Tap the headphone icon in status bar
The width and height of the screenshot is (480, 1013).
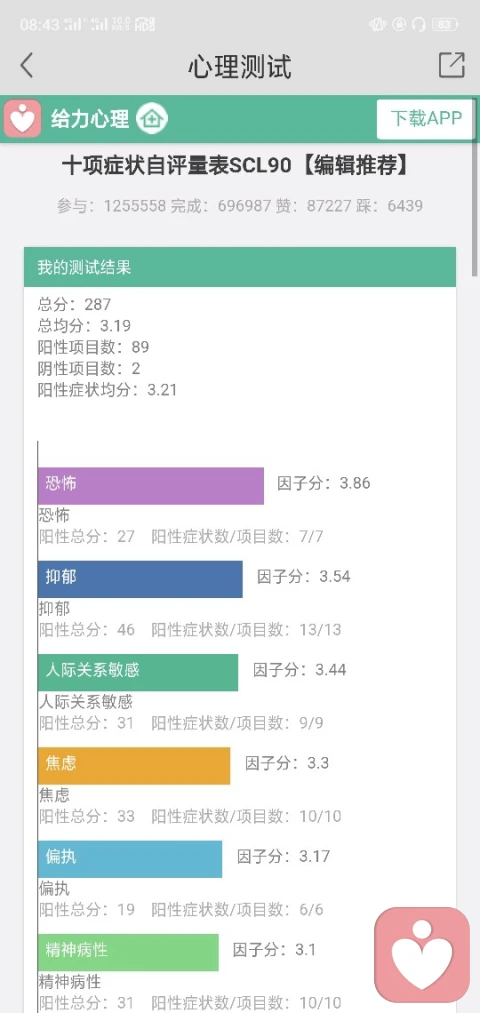tap(419, 25)
